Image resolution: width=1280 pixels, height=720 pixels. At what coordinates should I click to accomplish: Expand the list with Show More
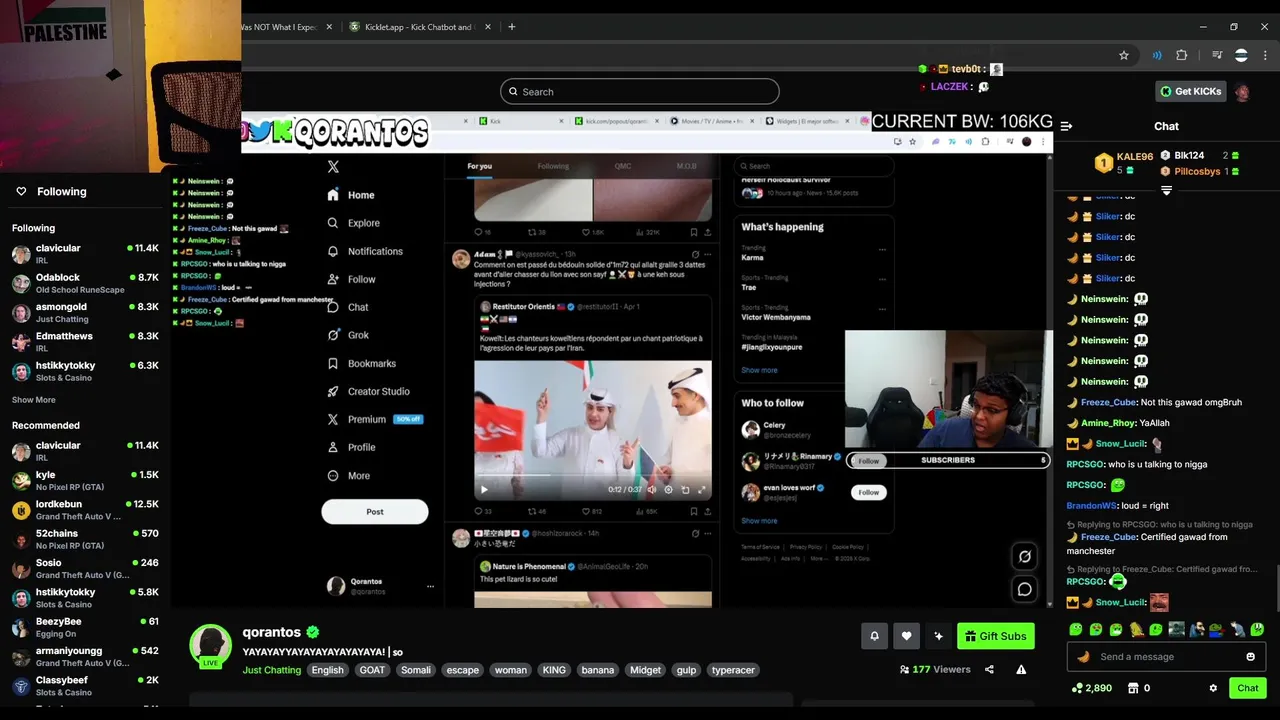click(34, 400)
